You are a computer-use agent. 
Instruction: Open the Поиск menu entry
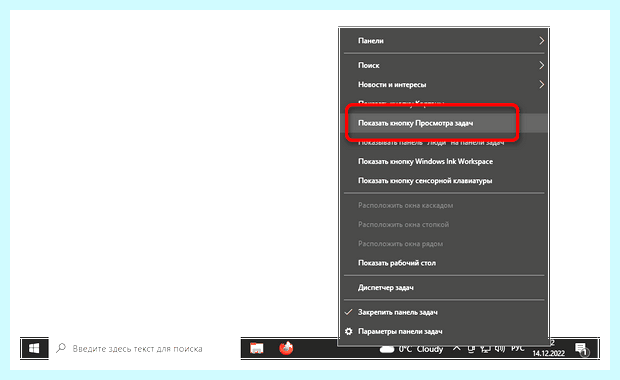(x=444, y=65)
